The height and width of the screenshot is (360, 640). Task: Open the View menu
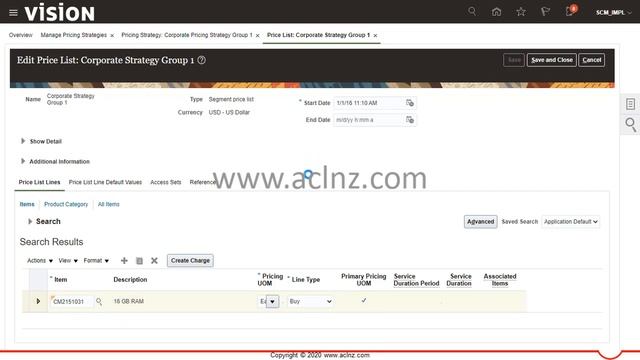tap(68, 260)
